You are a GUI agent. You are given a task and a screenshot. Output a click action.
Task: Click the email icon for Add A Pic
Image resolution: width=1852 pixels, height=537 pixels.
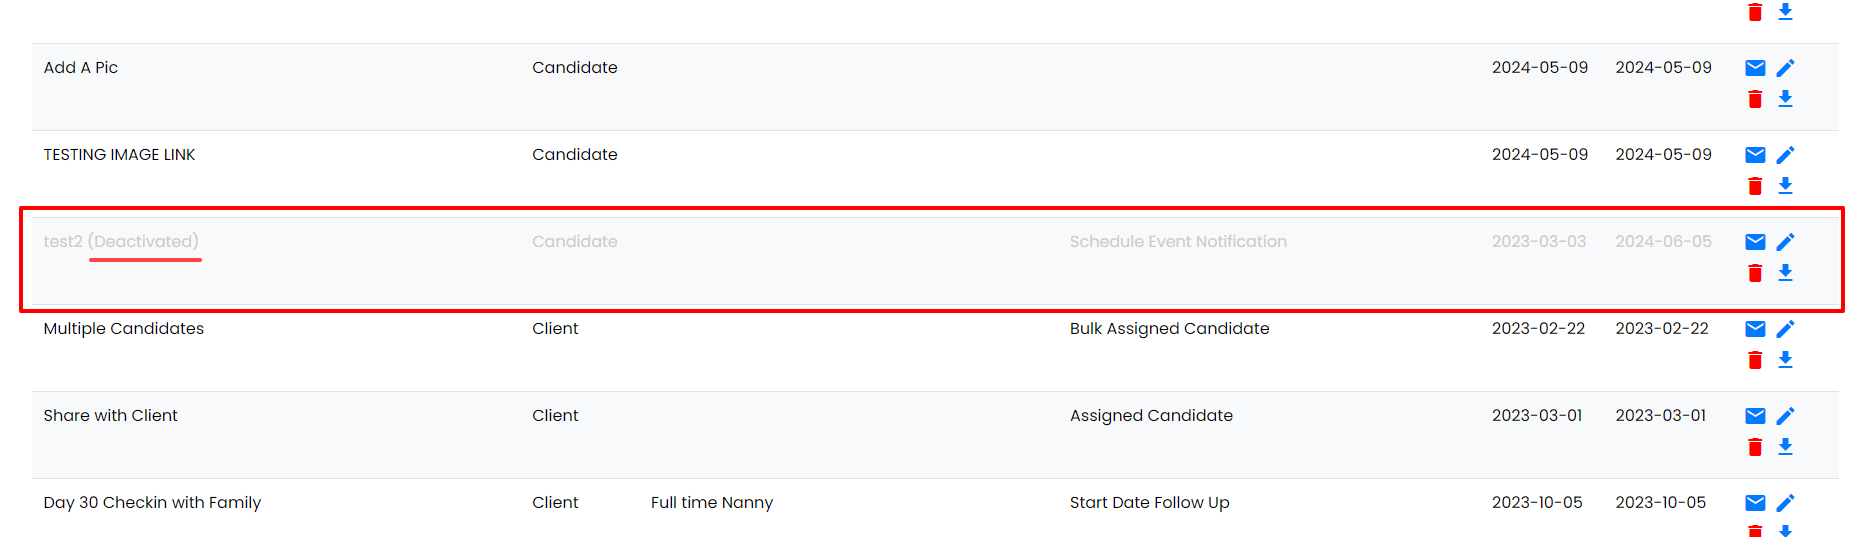tap(1755, 68)
